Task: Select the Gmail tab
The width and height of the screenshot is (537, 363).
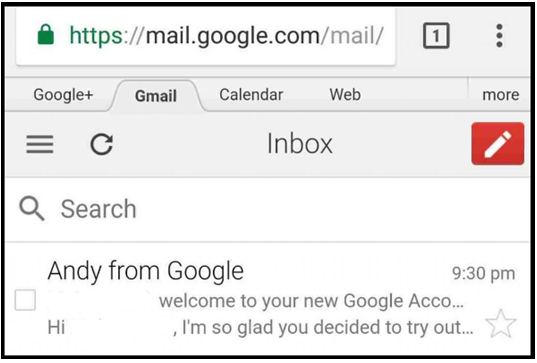Action: point(156,96)
